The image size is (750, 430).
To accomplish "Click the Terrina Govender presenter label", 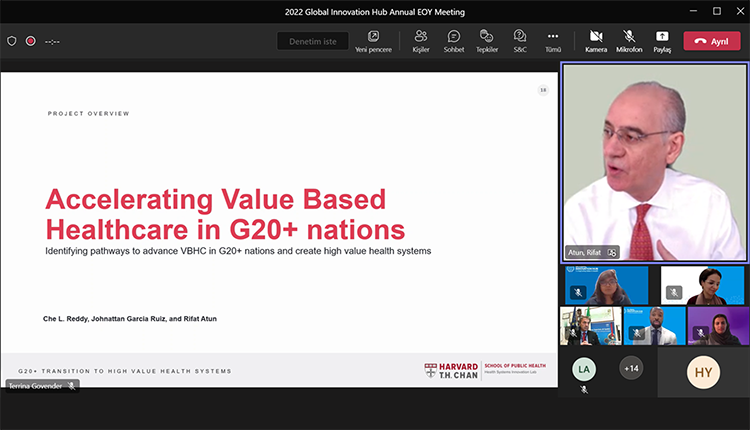I will [x=36, y=386].
